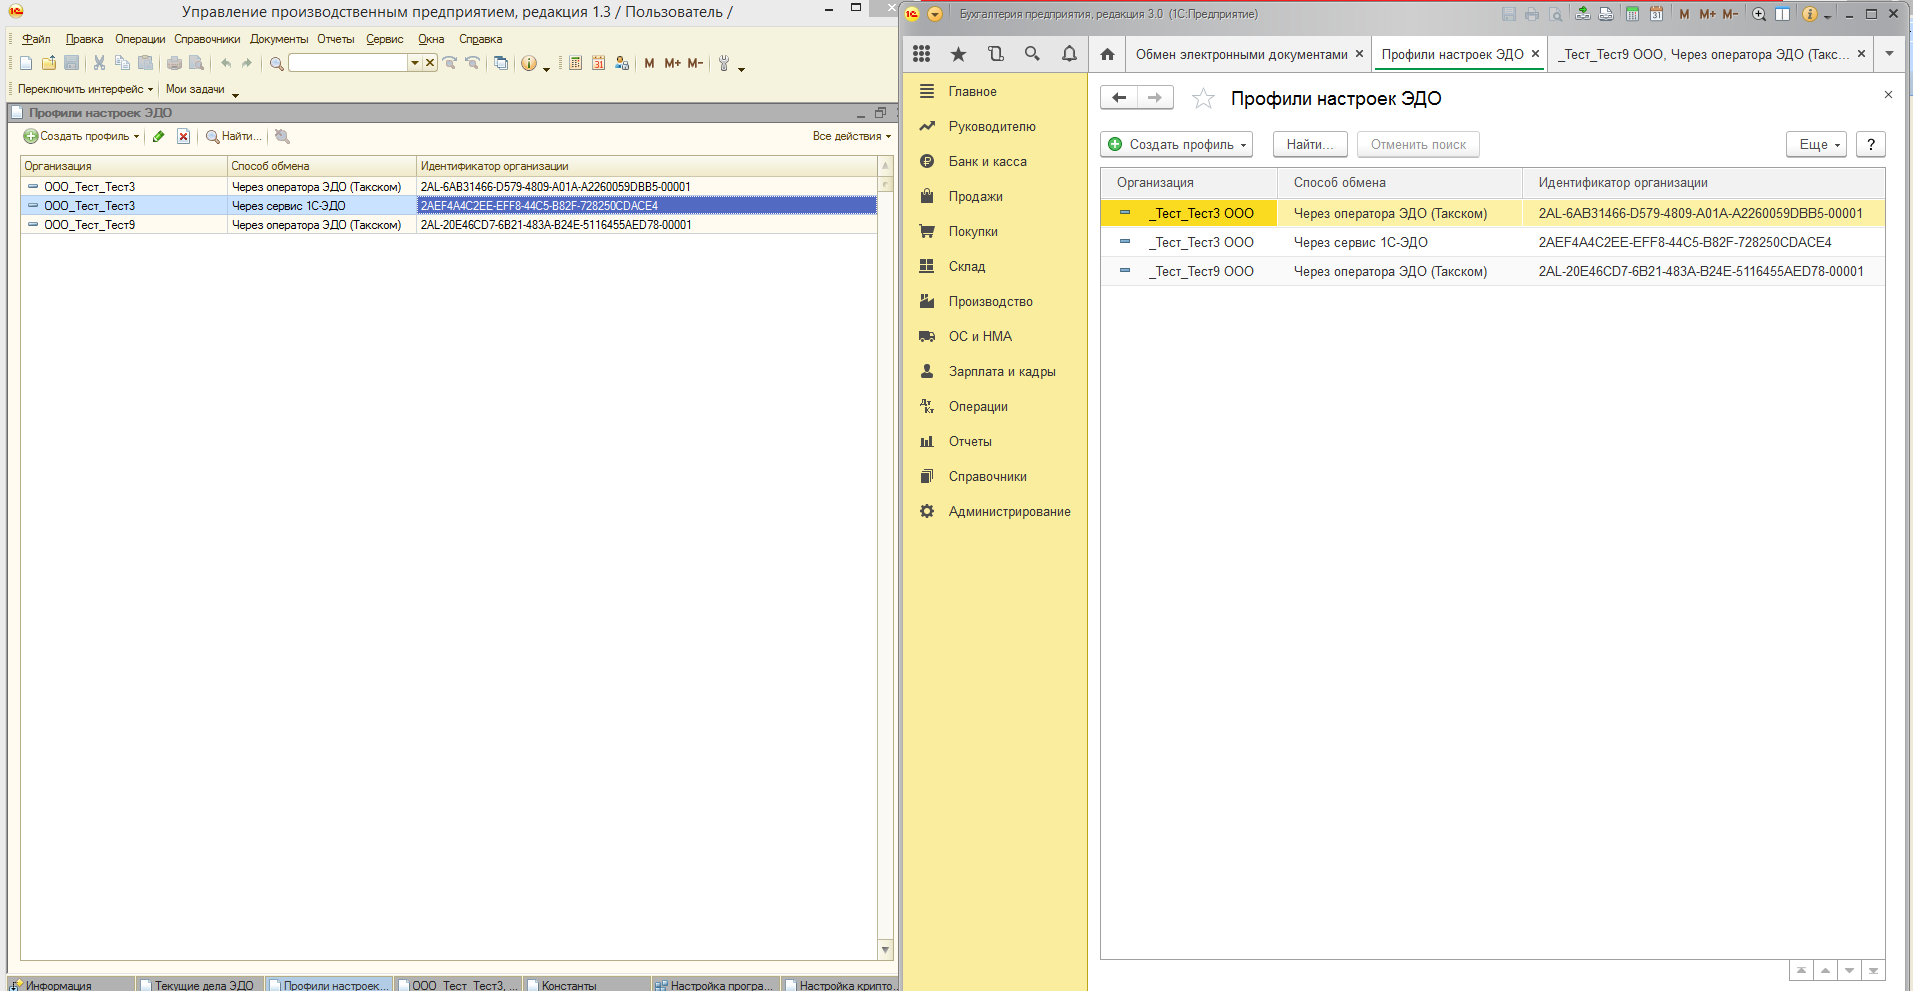
Task: Select the _Тест_Тест9 ООО profile row
Action: (1204, 271)
